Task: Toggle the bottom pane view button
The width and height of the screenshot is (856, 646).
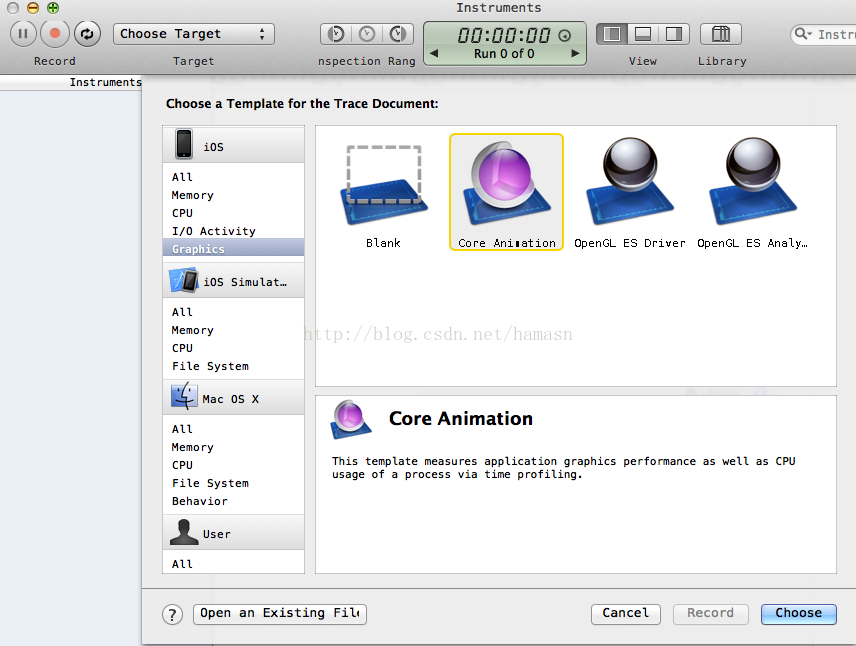Action: point(643,34)
